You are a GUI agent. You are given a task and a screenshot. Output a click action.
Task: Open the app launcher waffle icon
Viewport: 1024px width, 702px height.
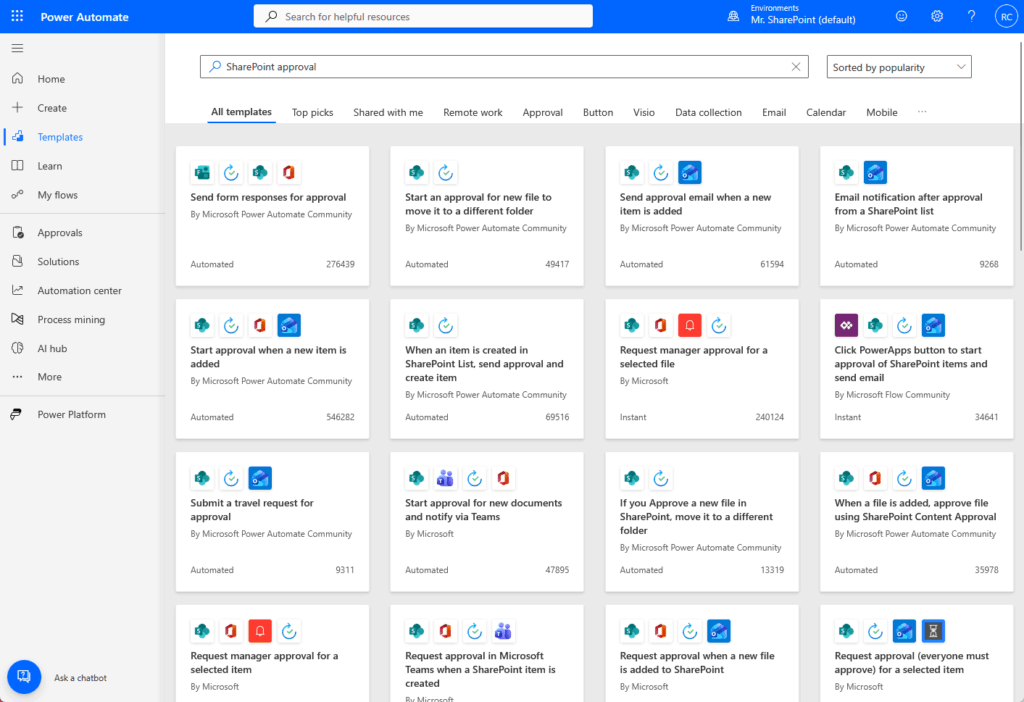[18, 16]
